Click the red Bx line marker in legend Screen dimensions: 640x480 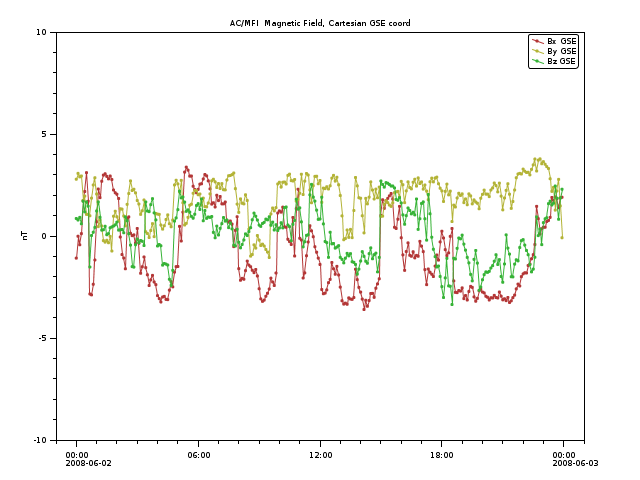tap(538, 41)
